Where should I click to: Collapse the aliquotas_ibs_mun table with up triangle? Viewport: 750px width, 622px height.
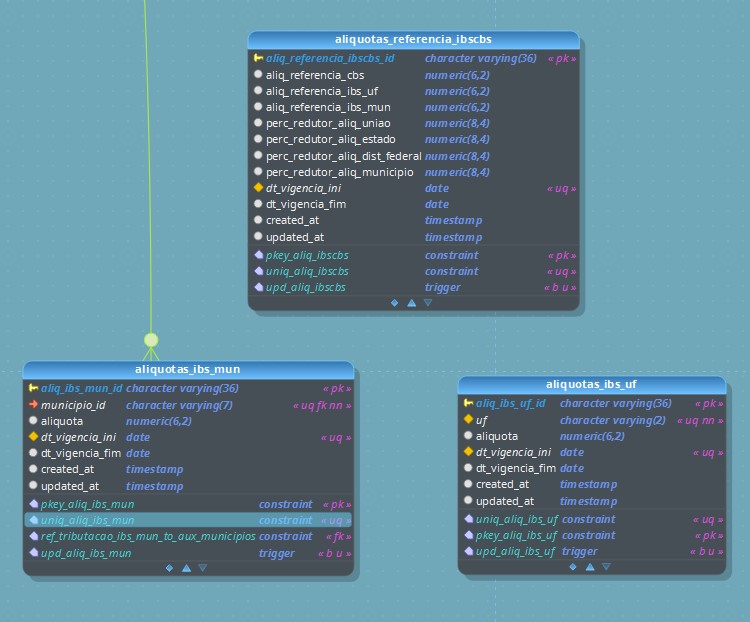186,568
